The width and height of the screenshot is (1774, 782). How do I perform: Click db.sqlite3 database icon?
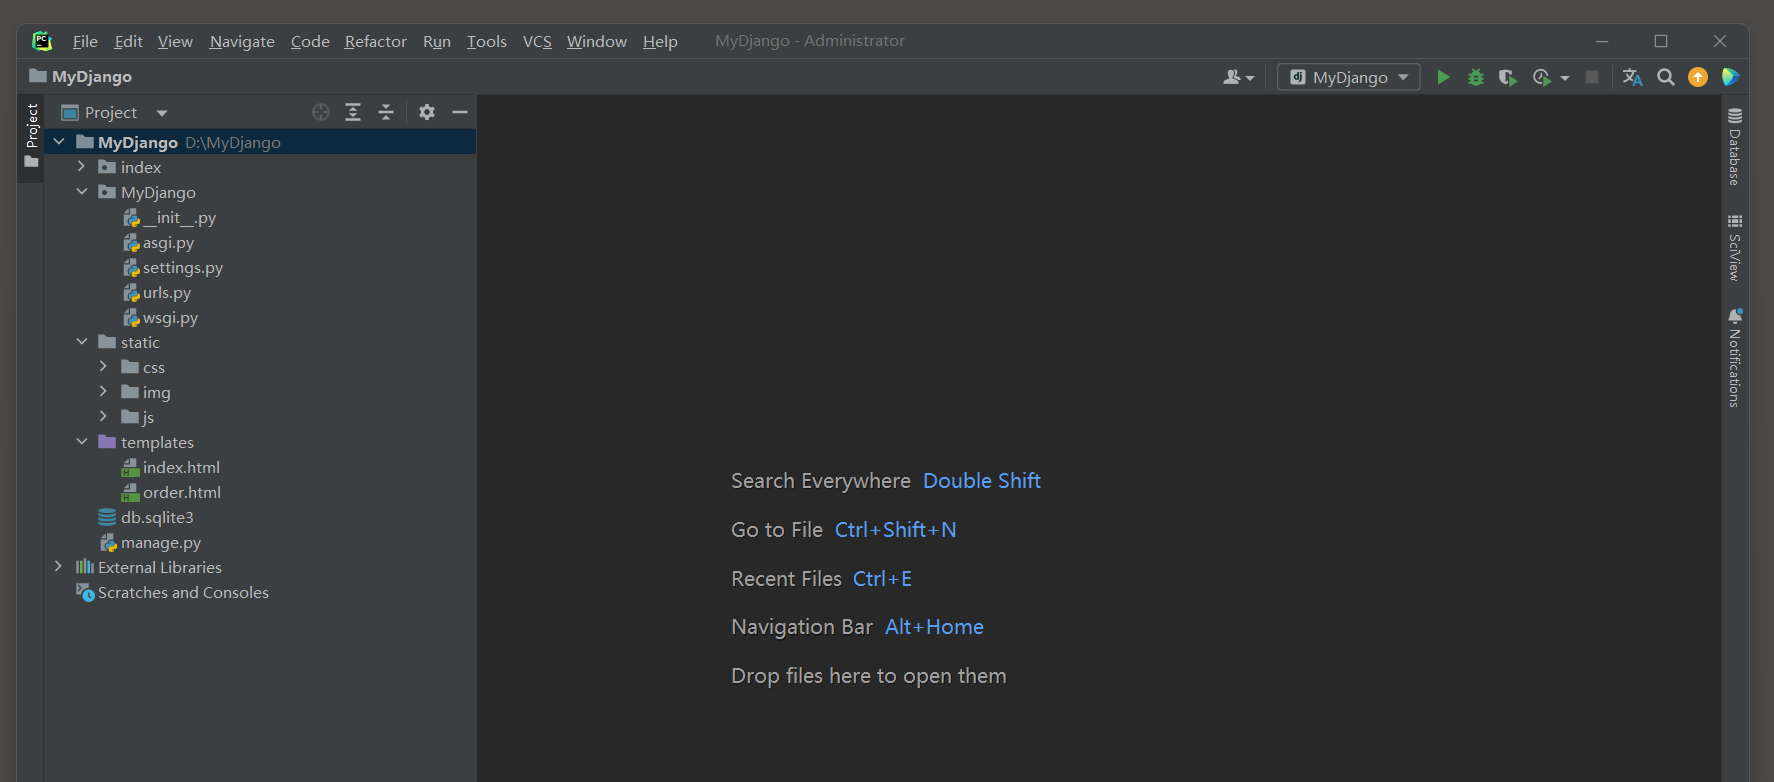point(107,517)
